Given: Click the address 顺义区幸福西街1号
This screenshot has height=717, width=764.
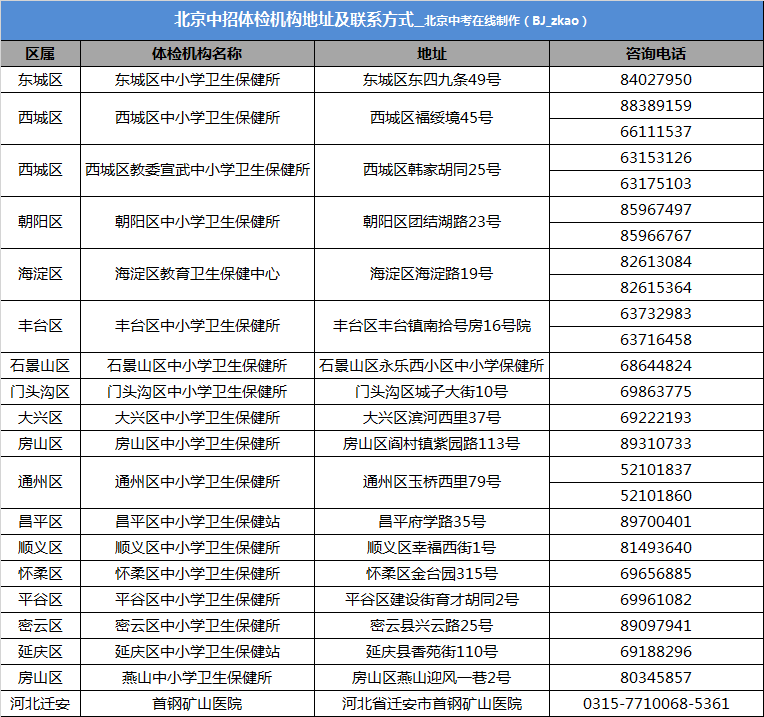Looking at the screenshot, I should coord(432,548).
